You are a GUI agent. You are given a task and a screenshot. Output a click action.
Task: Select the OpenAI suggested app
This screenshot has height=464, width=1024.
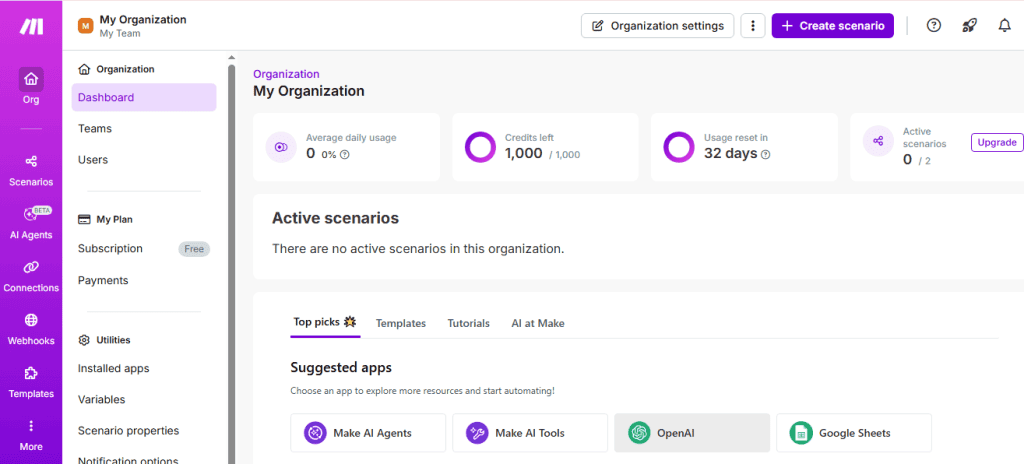692,433
